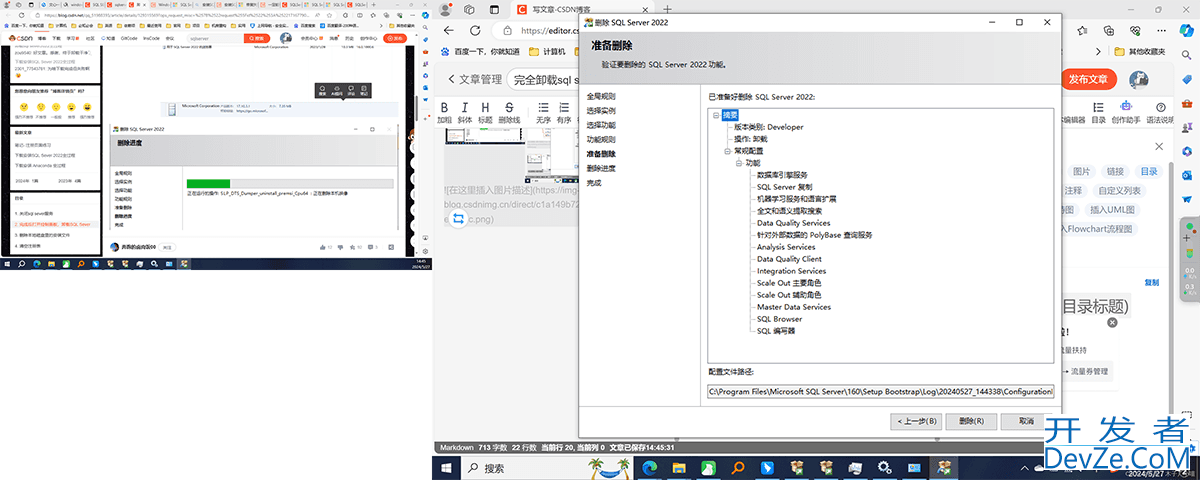
Task: Open the Settings gear icon on taskbar
Action: pyautogui.click(x=885, y=467)
